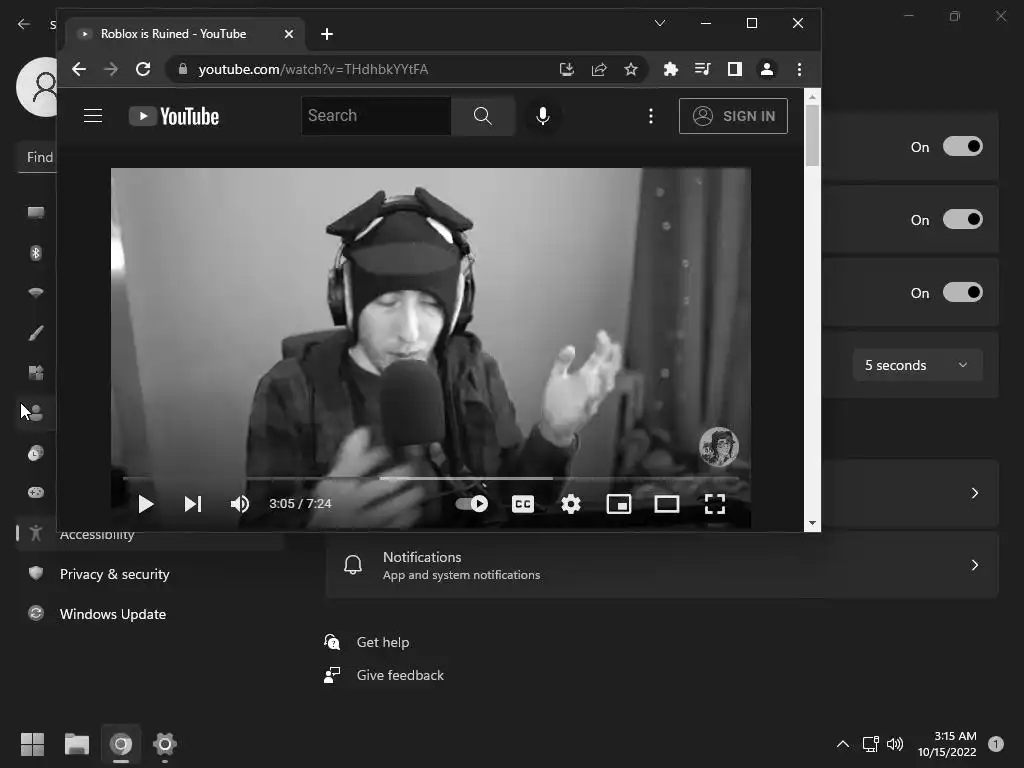Open Settings gear on taskbar
1024x768 pixels.
pyautogui.click(x=165, y=744)
